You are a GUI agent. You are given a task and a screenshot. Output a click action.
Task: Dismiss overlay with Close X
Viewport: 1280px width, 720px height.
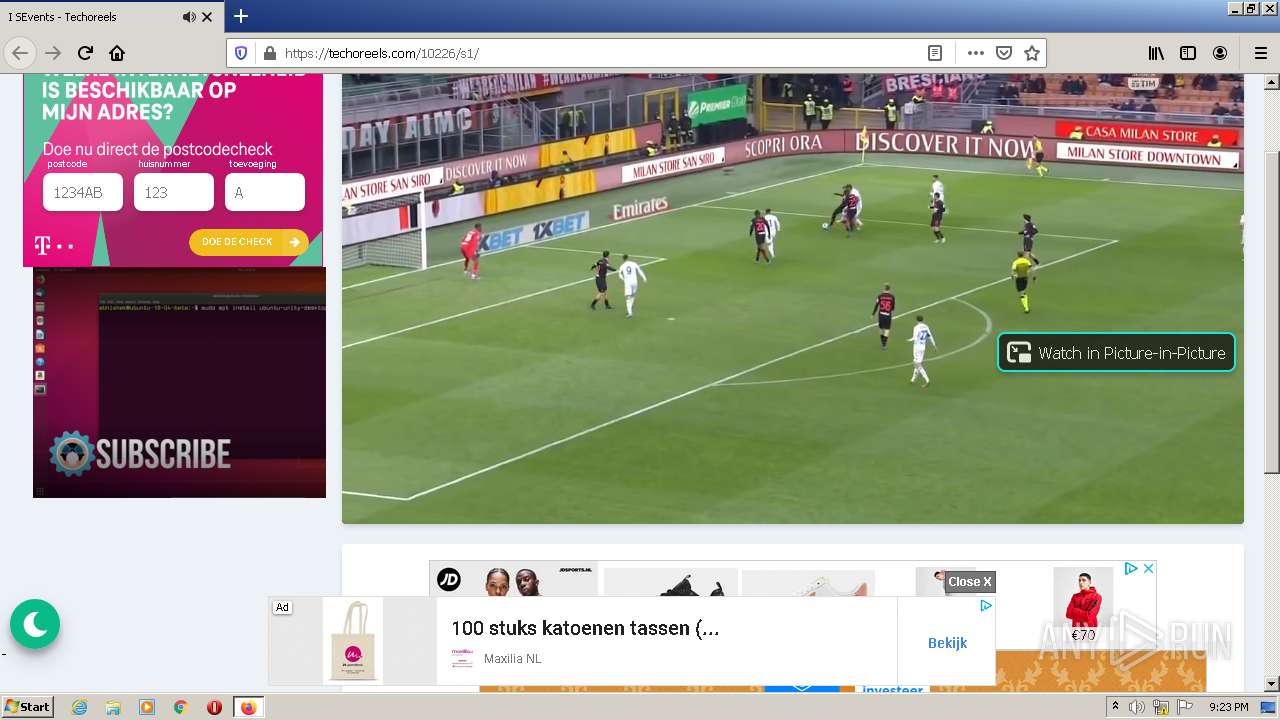click(x=970, y=582)
